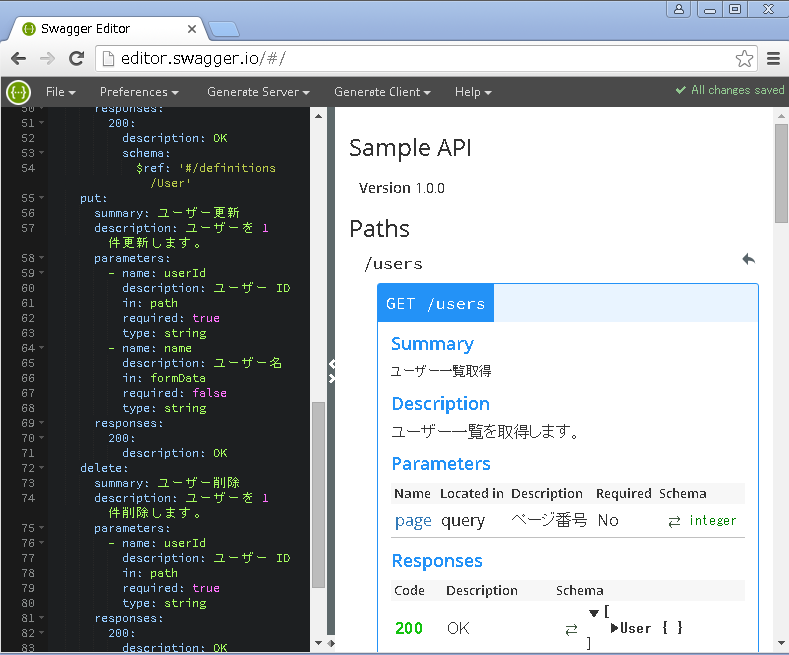
Task: Toggle schema view for 200 response
Action: pyautogui.click(x=571, y=630)
